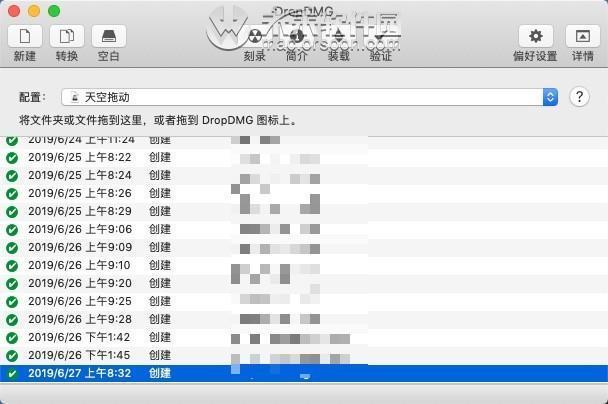Select log row 2019/6/26 上午9:28
Screen dimensions: 608x404
304,319
